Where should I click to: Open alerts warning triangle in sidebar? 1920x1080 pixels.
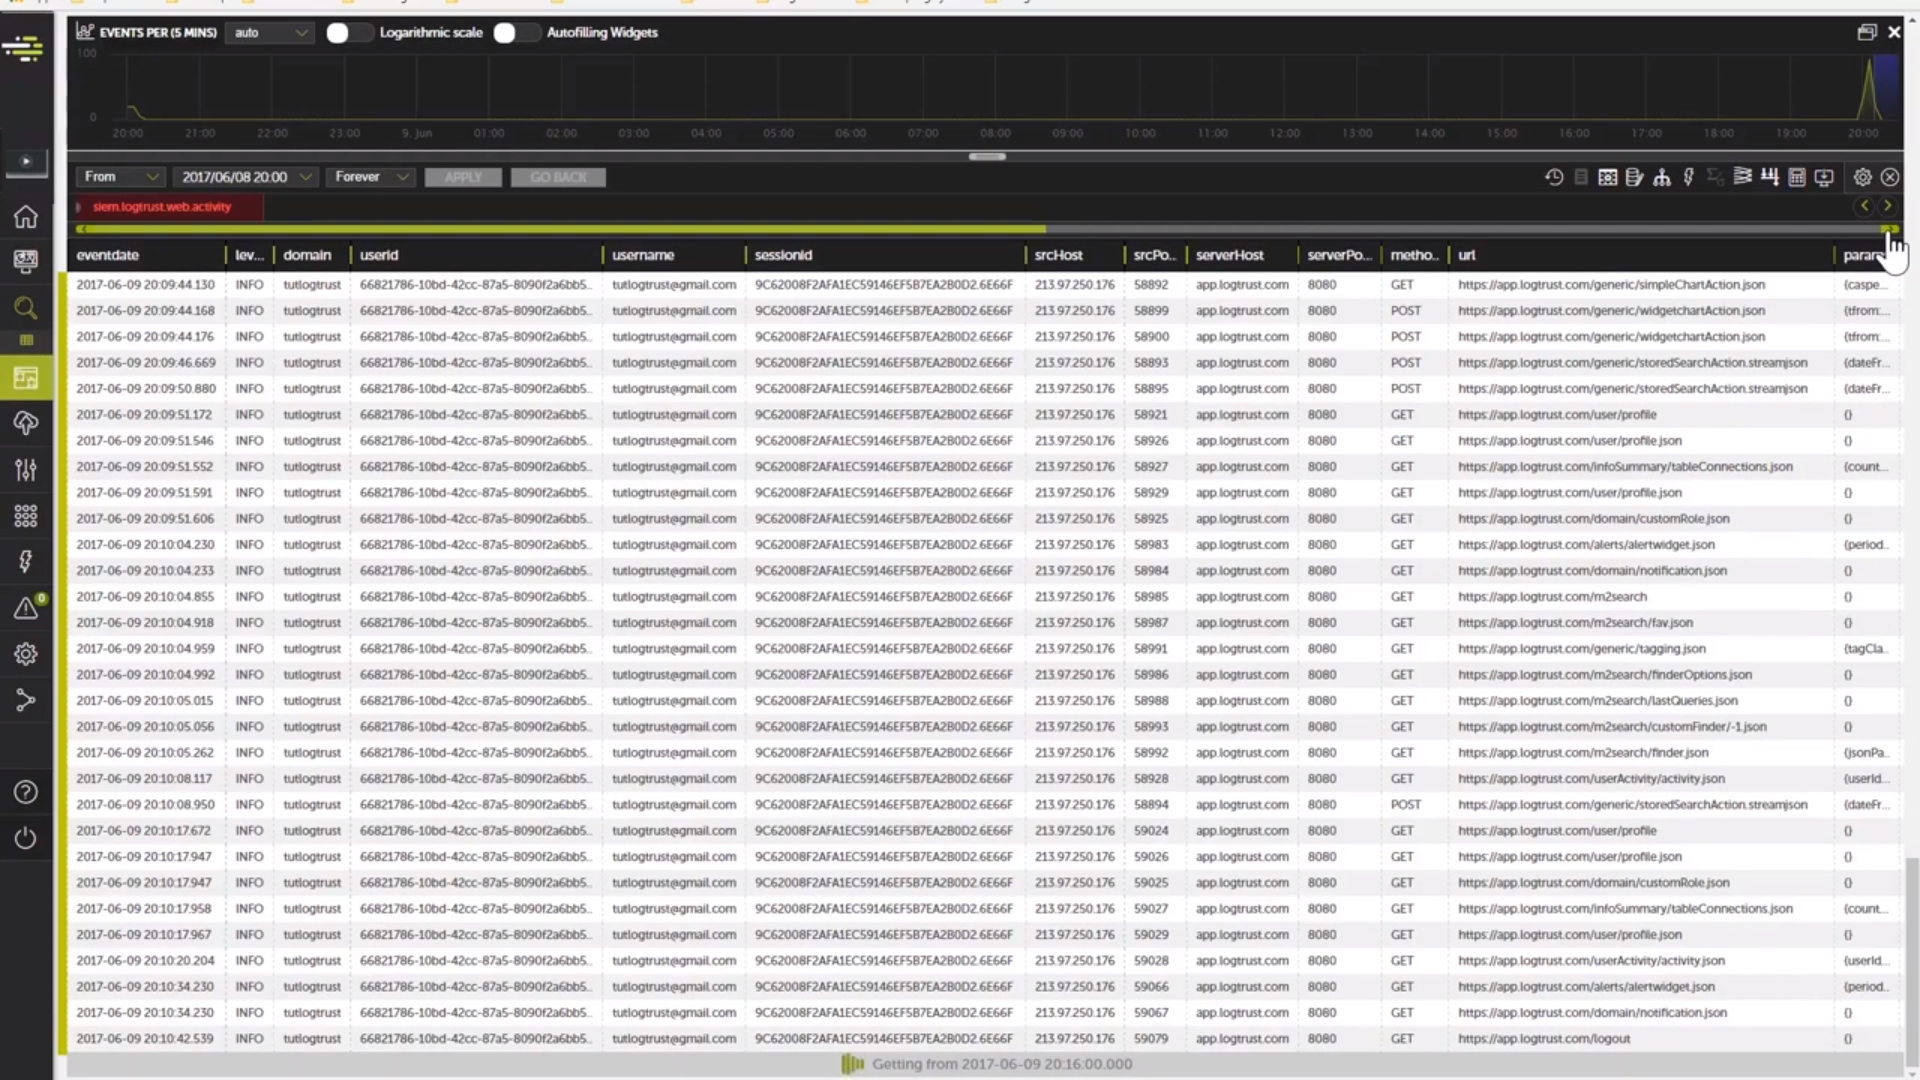click(26, 608)
